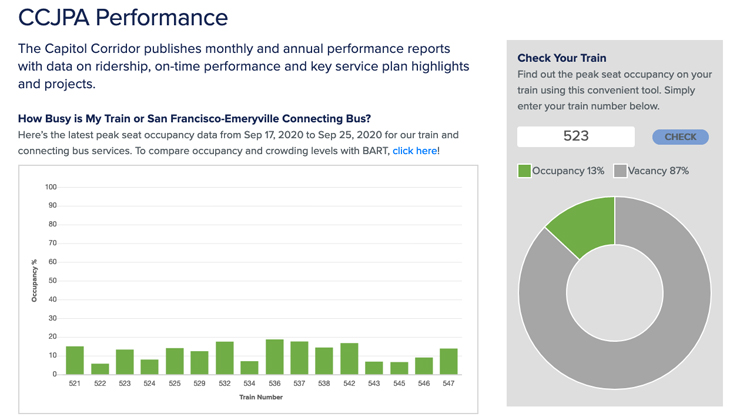Screen dimensions: 740x420
Task: Click the bar for train 542
Action: click(x=349, y=359)
